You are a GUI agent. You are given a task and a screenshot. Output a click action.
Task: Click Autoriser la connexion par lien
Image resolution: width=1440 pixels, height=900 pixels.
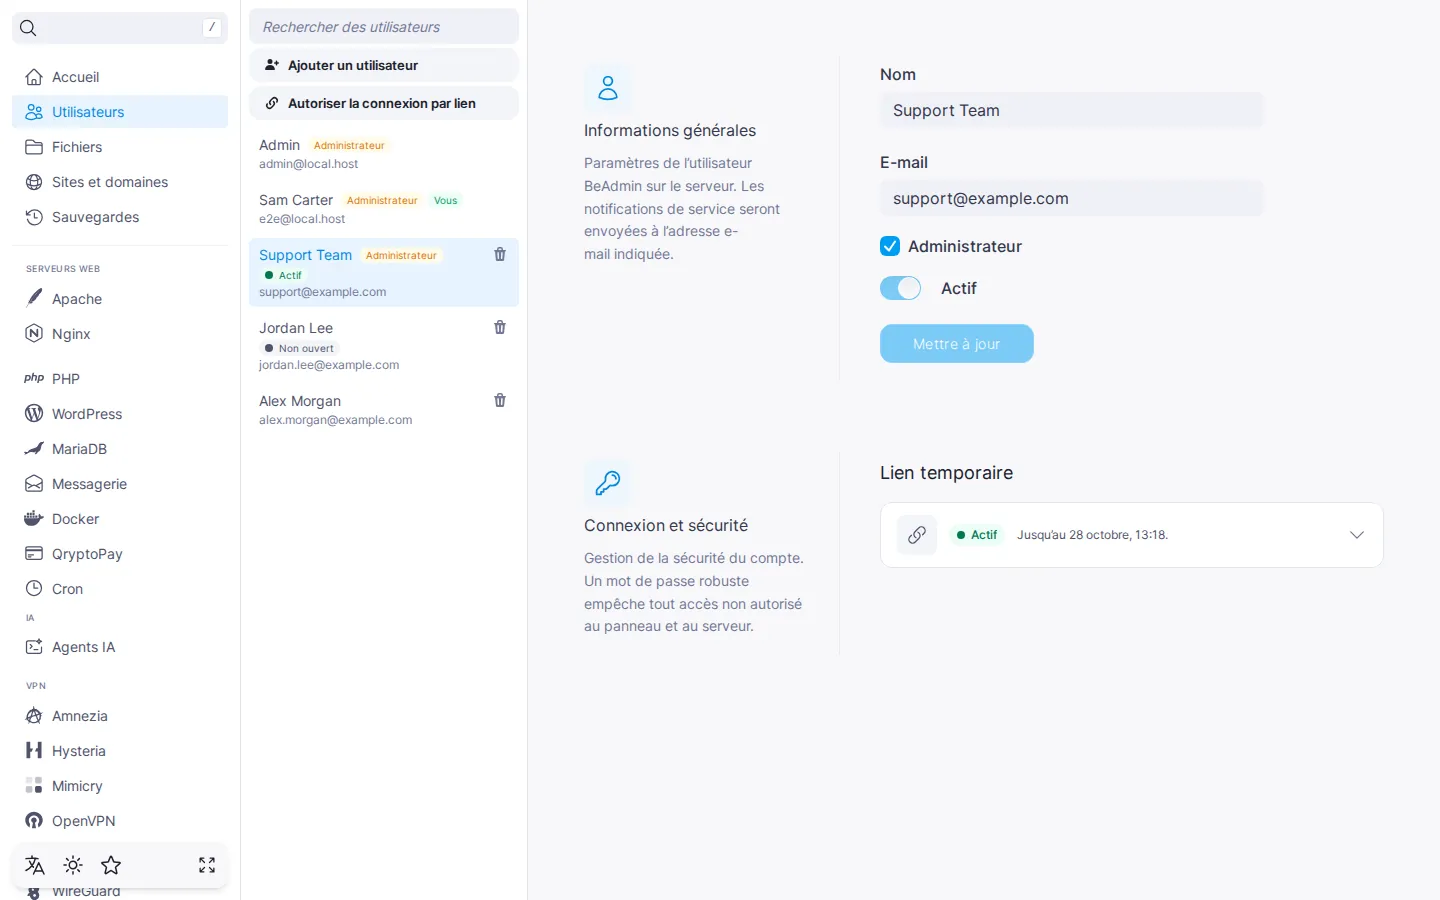click(384, 103)
